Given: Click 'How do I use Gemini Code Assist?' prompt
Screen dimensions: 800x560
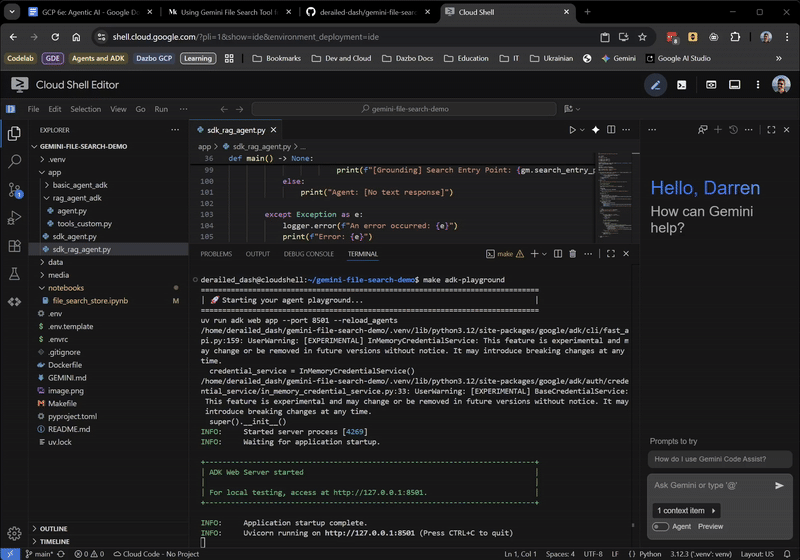Looking at the screenshot, I should pos(708,458).
